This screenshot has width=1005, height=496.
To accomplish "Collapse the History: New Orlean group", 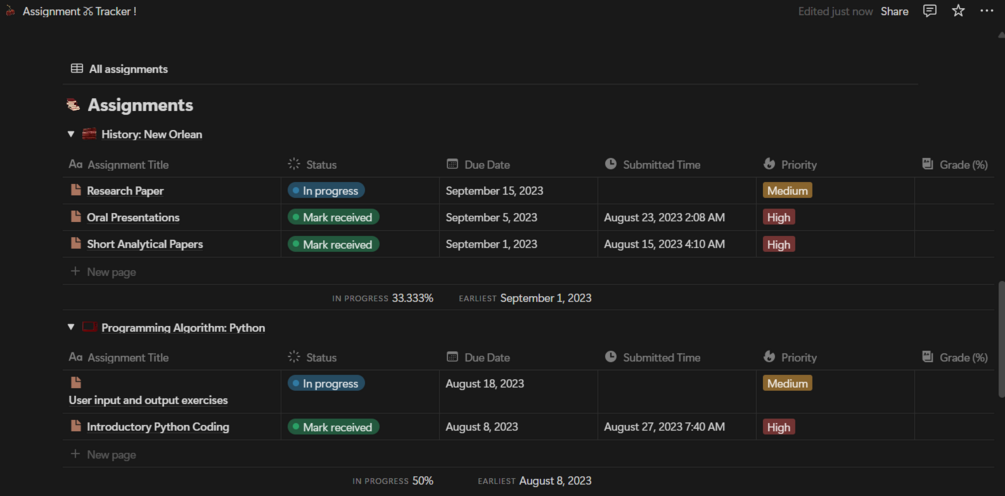I will [71, 135].
